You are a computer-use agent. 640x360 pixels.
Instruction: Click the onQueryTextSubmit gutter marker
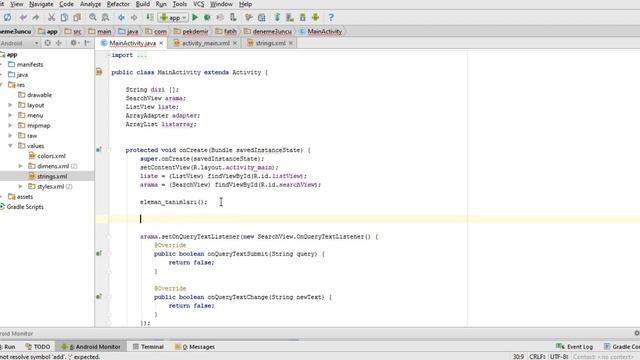[x=99, y=253]
